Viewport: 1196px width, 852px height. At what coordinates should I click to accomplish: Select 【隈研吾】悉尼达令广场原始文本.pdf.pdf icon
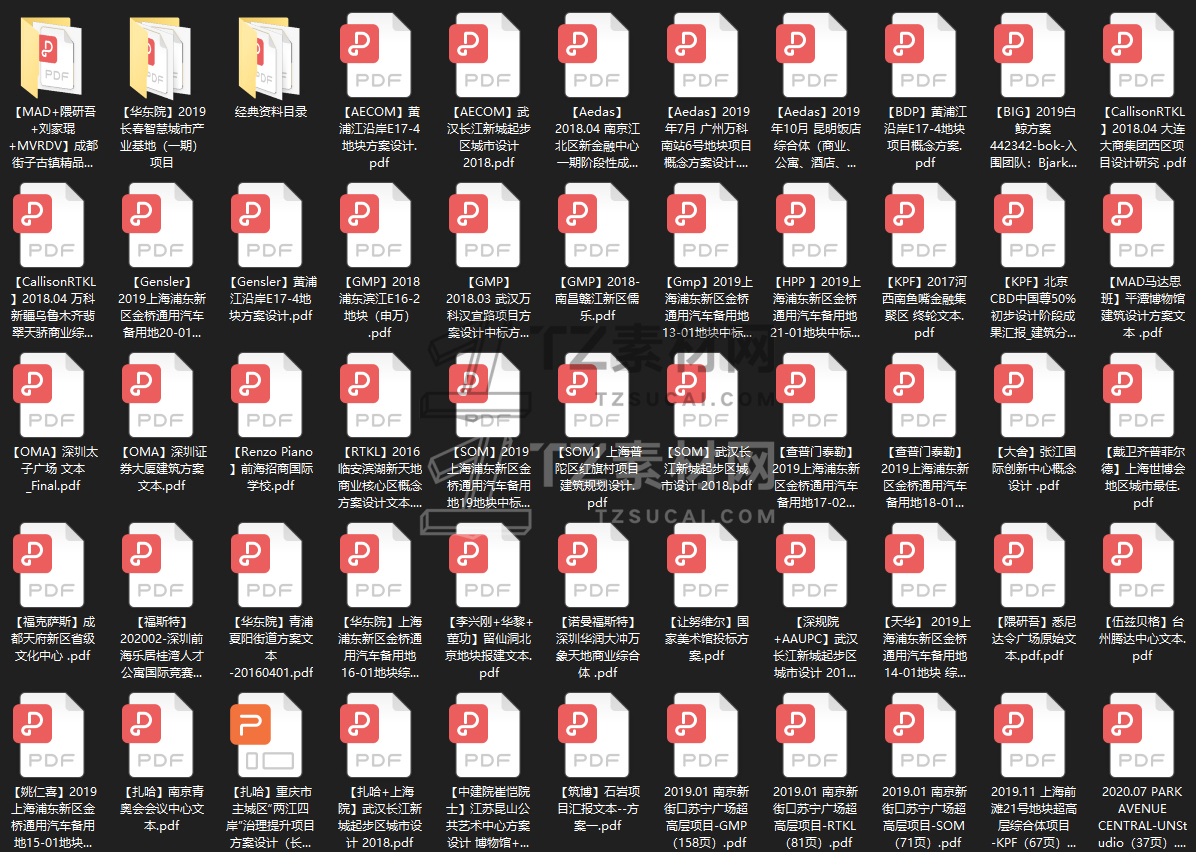pos(1030,566)
